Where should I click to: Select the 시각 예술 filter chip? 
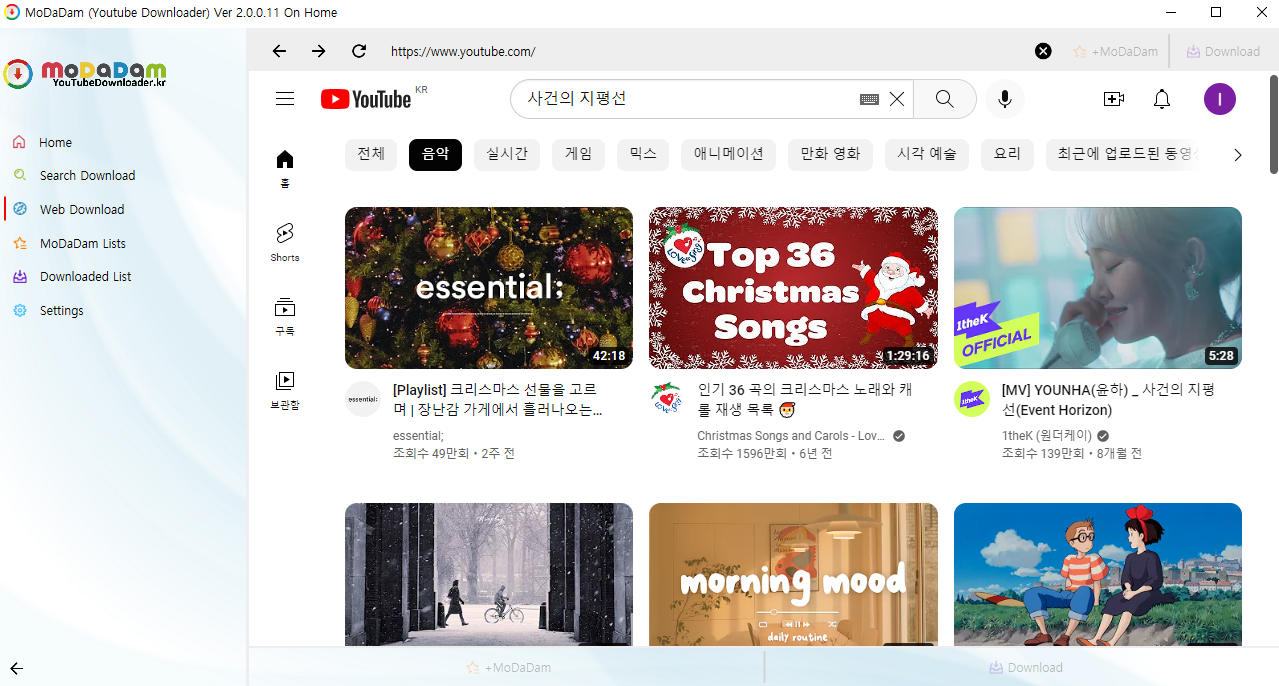926,155
